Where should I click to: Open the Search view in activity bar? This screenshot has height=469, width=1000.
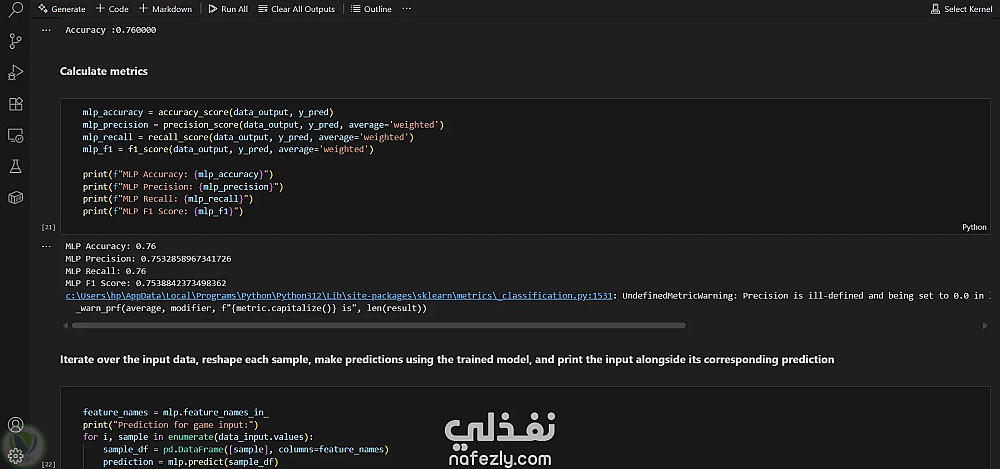15,9
